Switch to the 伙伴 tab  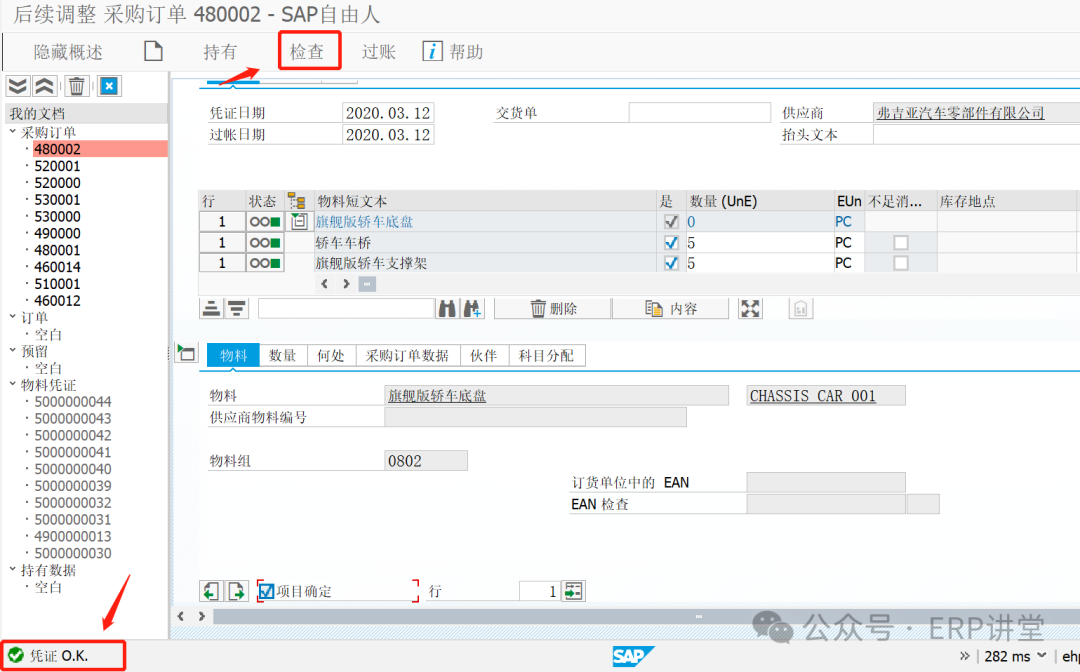484,355
